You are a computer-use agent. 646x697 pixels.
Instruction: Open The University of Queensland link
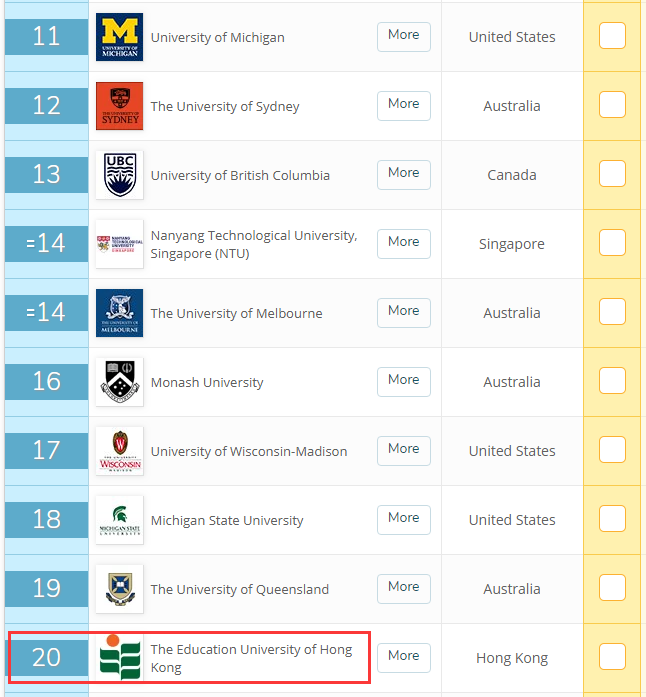[x=239, y=589]
